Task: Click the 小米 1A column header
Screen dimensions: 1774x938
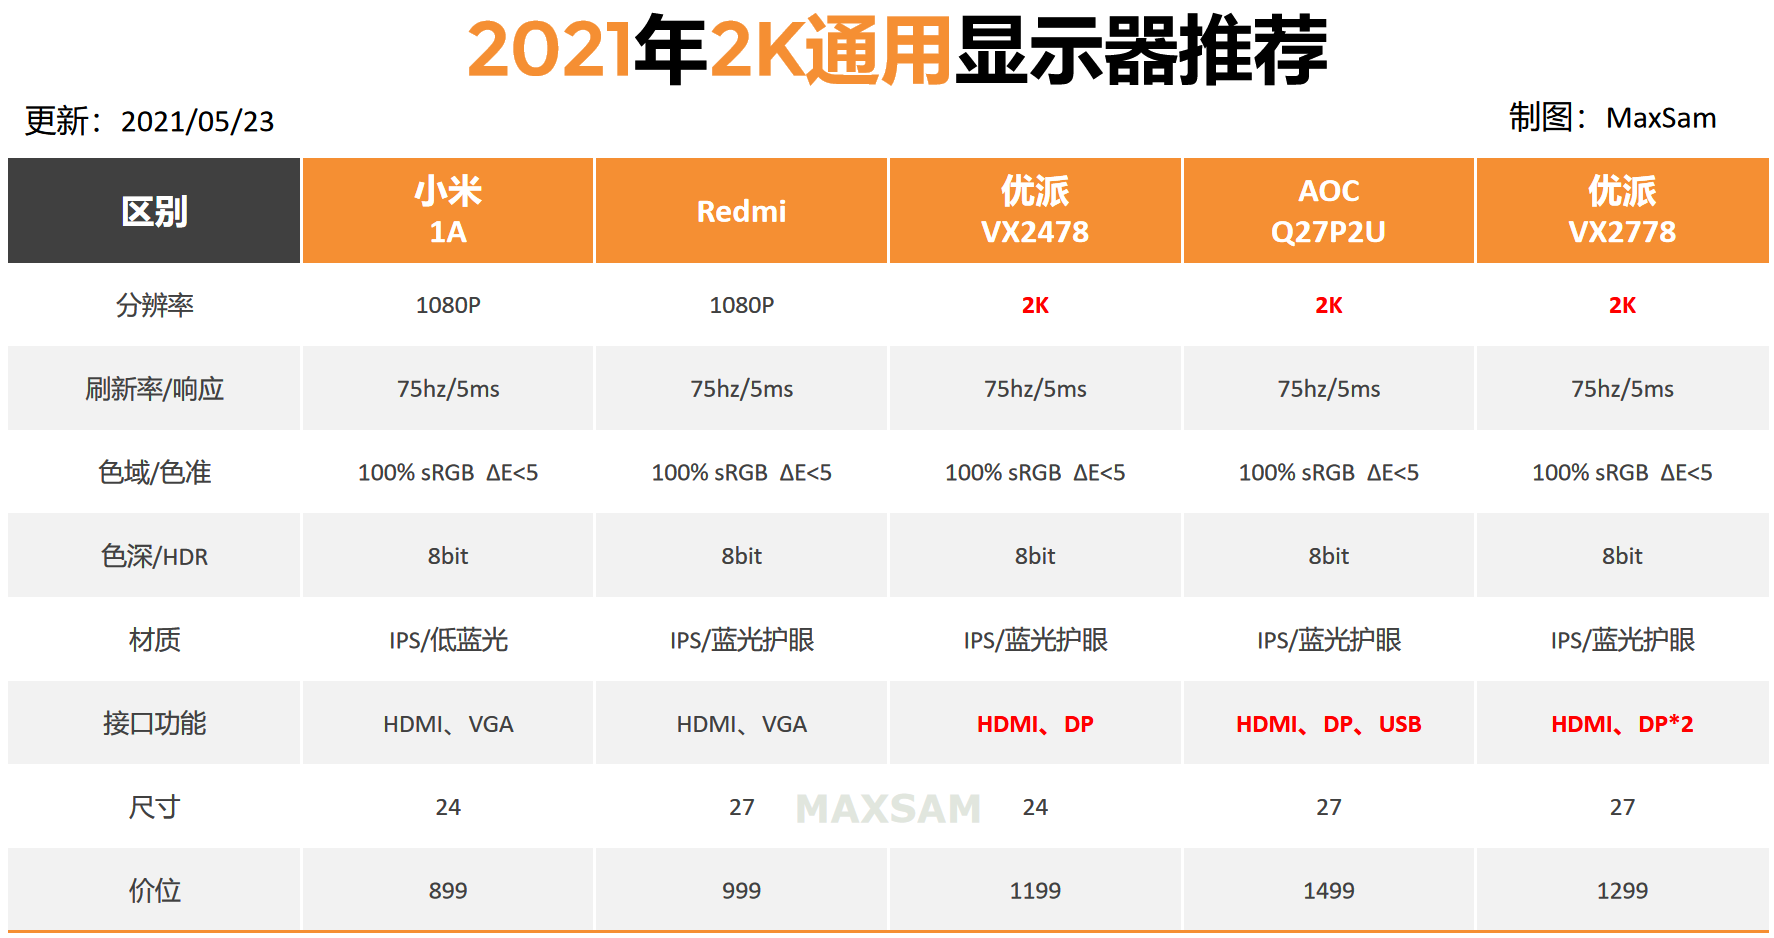Action: coord(448,211)
